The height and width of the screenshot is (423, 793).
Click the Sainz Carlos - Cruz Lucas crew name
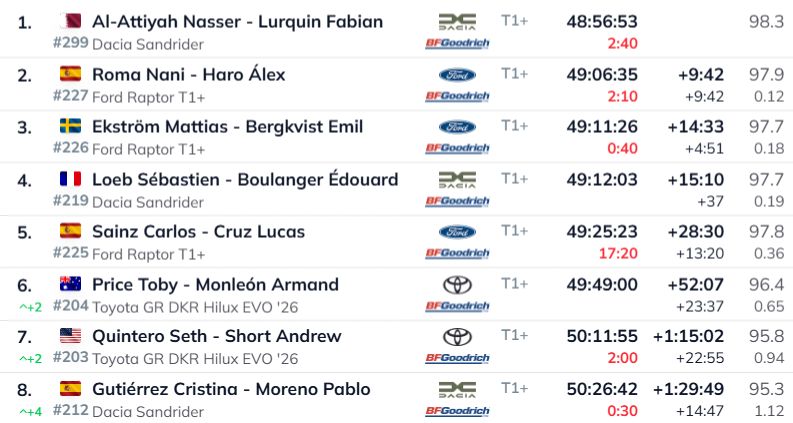[198, 232]
